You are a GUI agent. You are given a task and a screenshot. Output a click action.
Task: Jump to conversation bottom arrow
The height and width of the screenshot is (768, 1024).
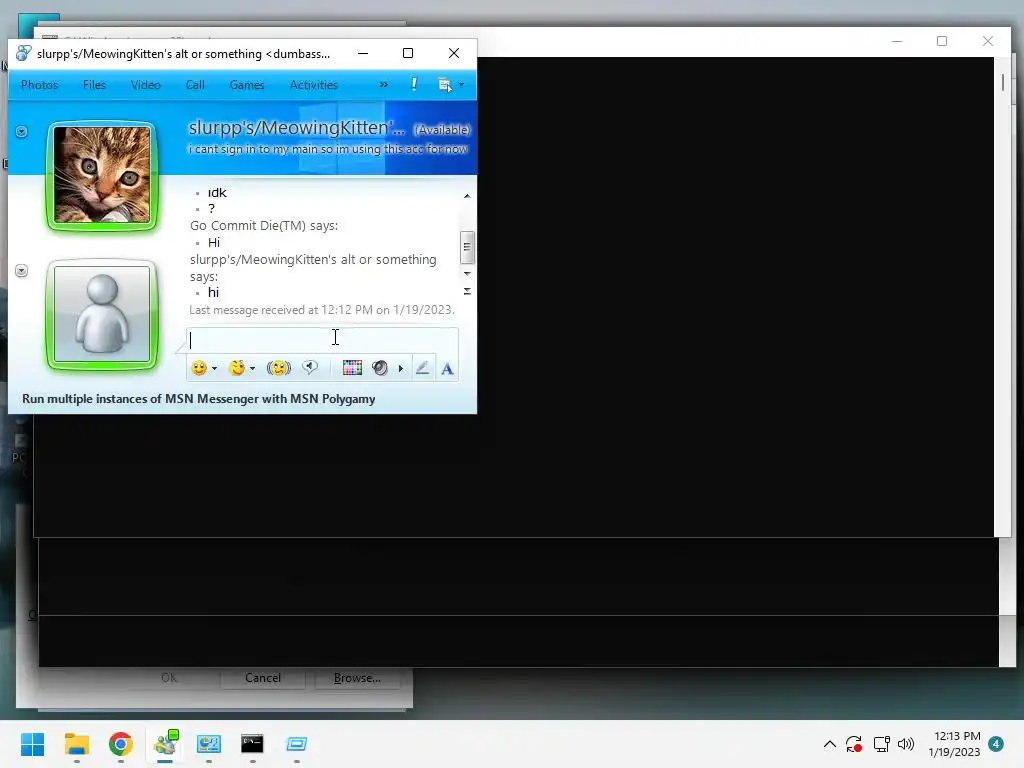click(467, 291)
